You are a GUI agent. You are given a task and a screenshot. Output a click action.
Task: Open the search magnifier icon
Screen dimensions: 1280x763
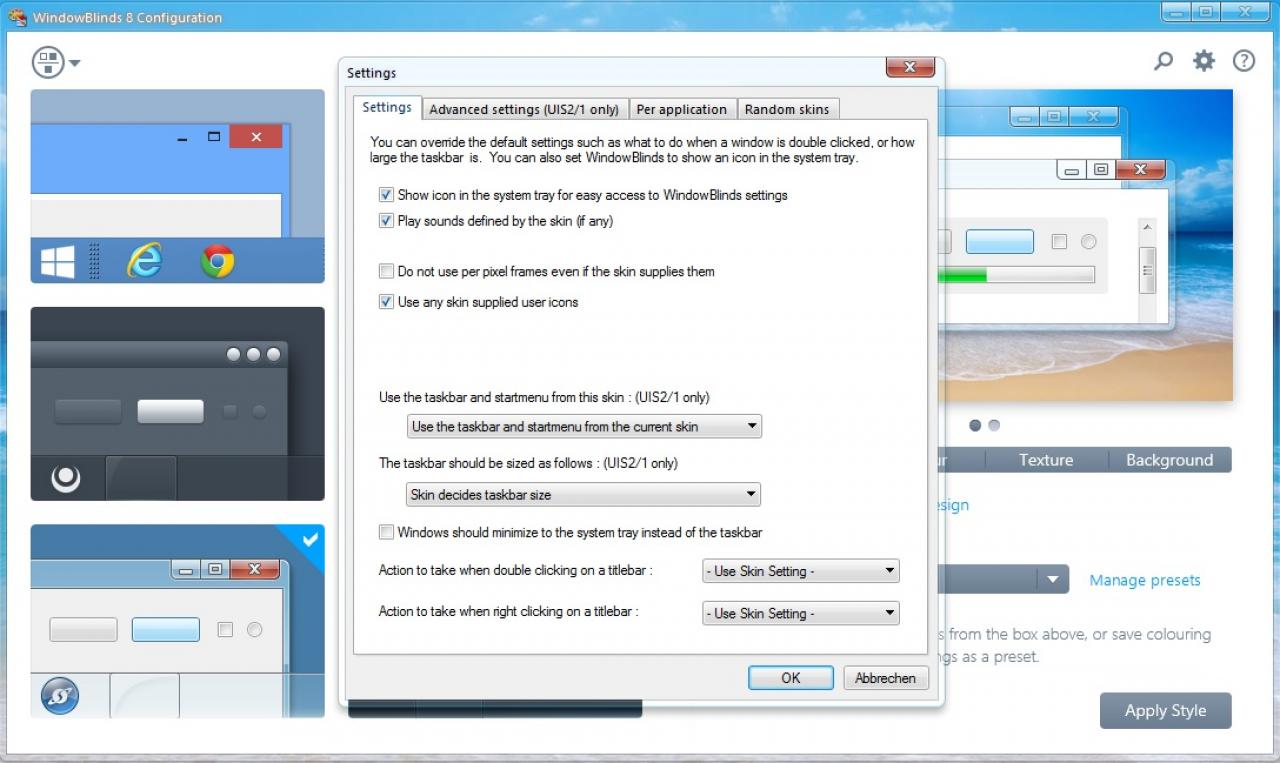[1163, 61]
